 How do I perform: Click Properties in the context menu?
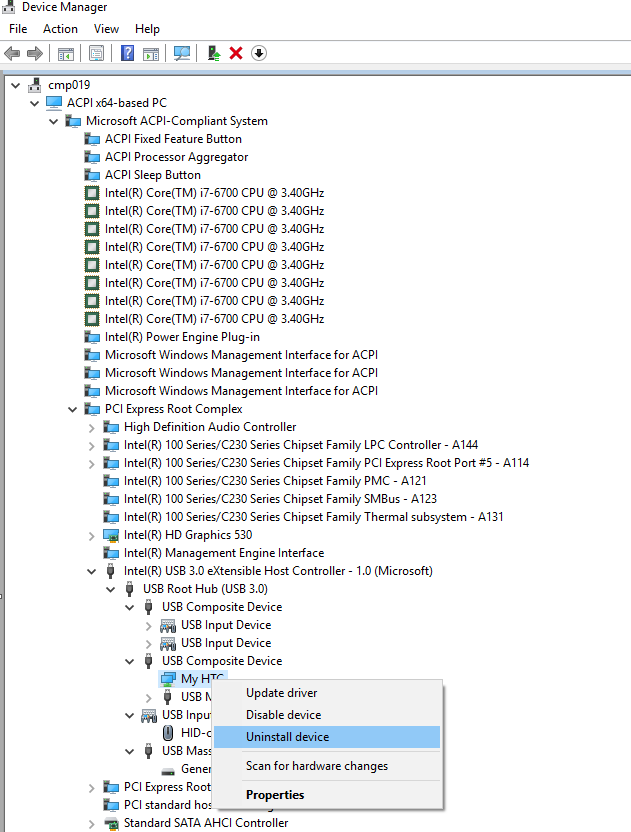[x=275, y=795]
